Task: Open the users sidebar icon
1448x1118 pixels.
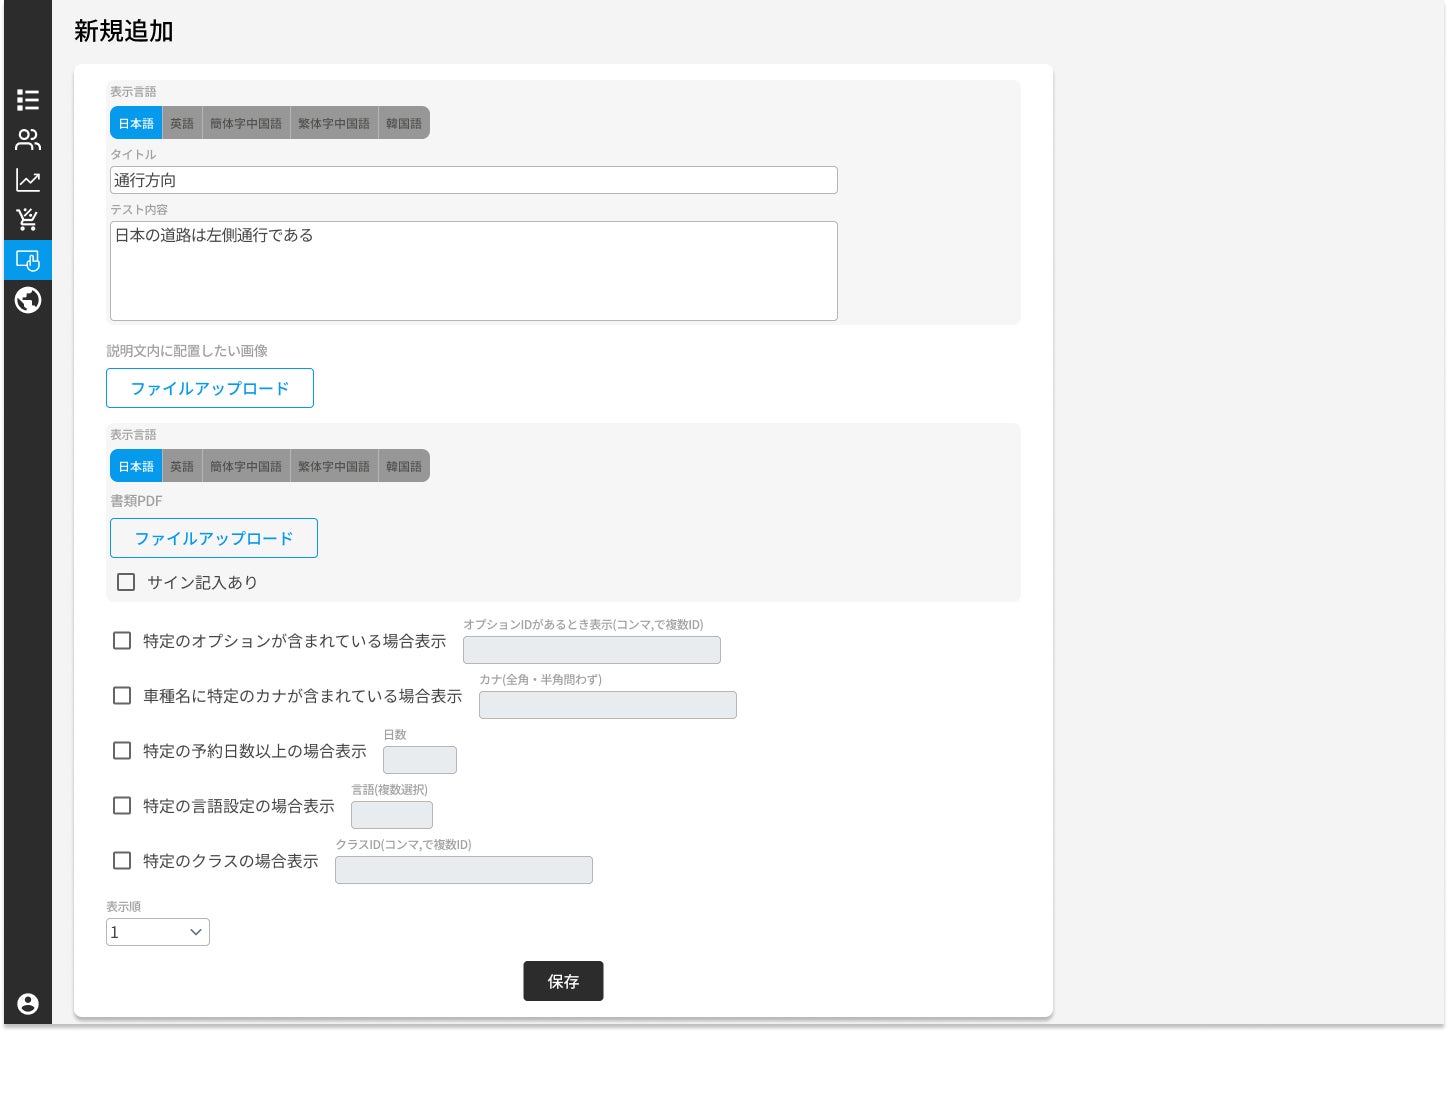Action: (28, 140)
